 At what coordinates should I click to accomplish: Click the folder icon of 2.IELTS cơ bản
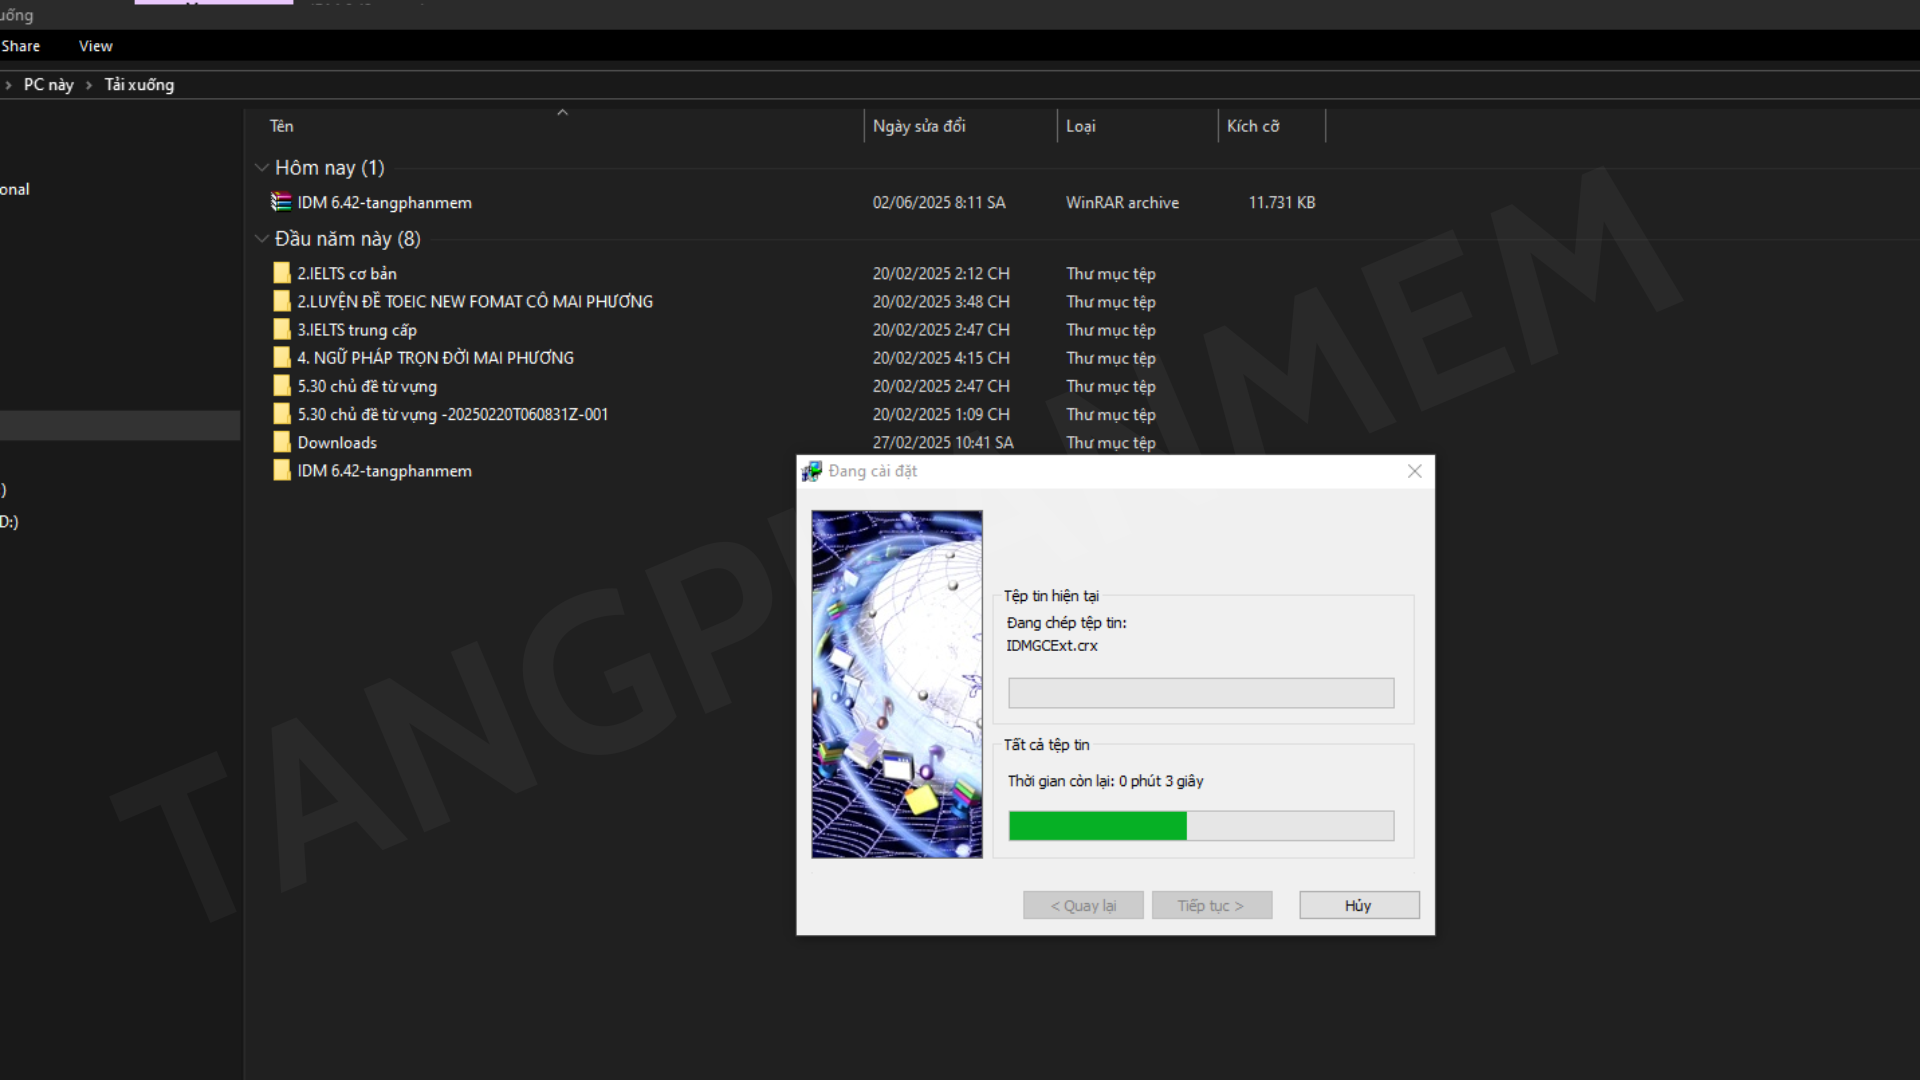pos(282,273)
